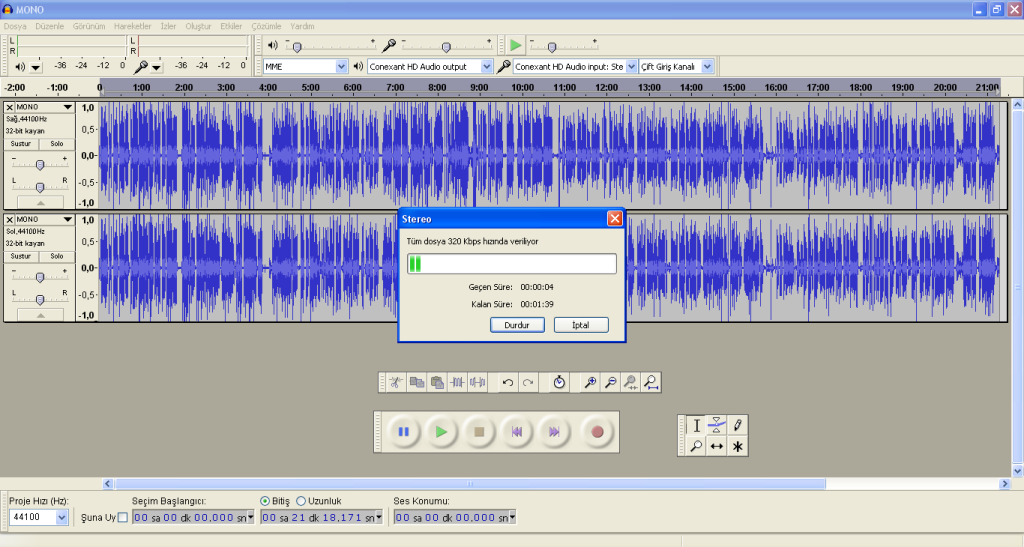Click the Fit selection zoom icon
The width and height of the screenshot is (1024, 547).
(630, 383)
